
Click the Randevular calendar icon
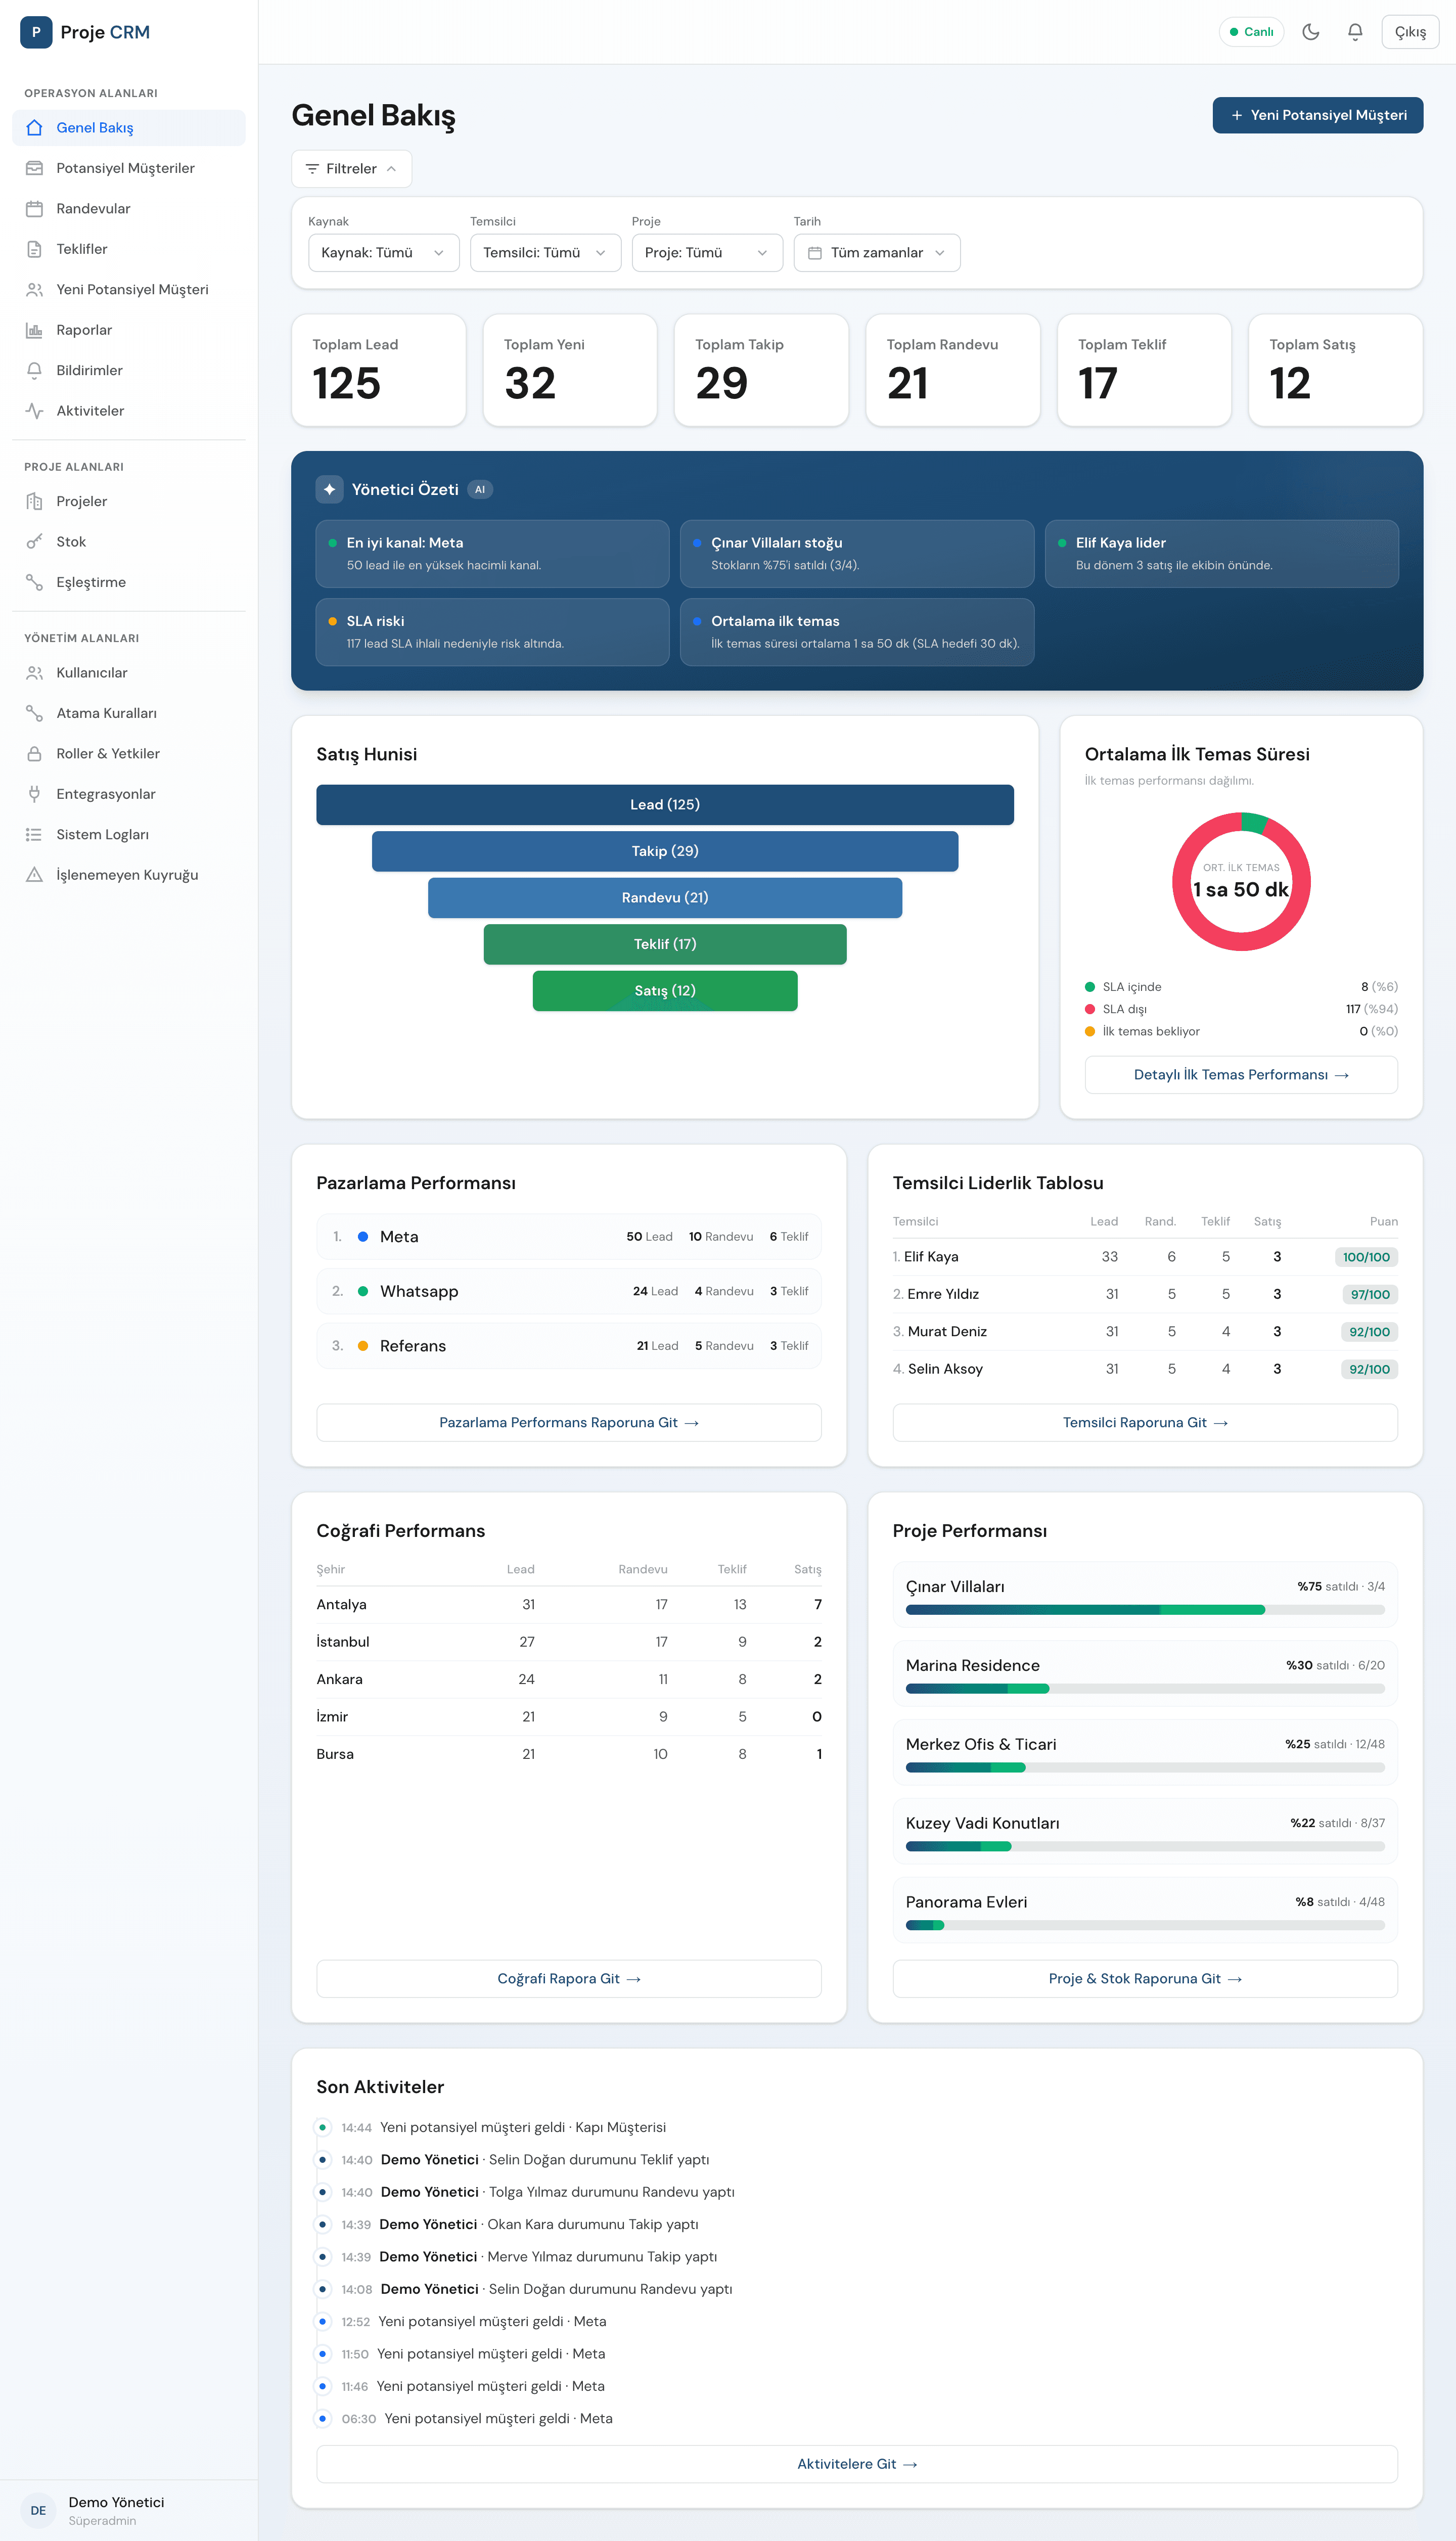(34, 209)
